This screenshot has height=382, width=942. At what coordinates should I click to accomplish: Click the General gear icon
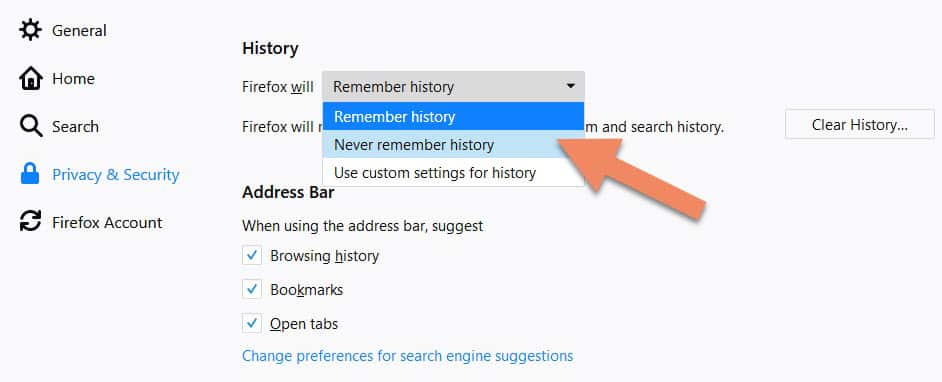[x=30, y=30]
